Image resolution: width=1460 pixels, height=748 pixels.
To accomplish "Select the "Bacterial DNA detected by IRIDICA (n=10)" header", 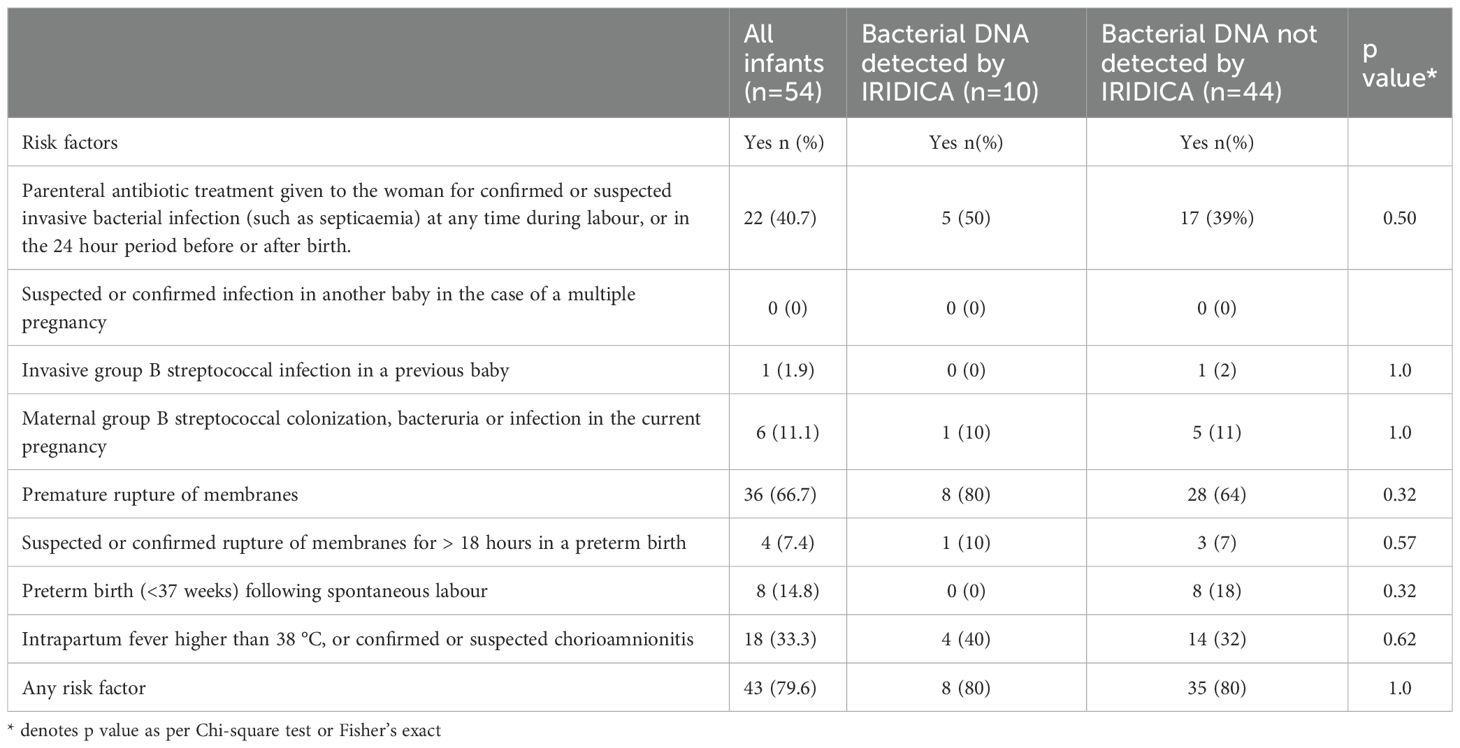I will (945, 63).
